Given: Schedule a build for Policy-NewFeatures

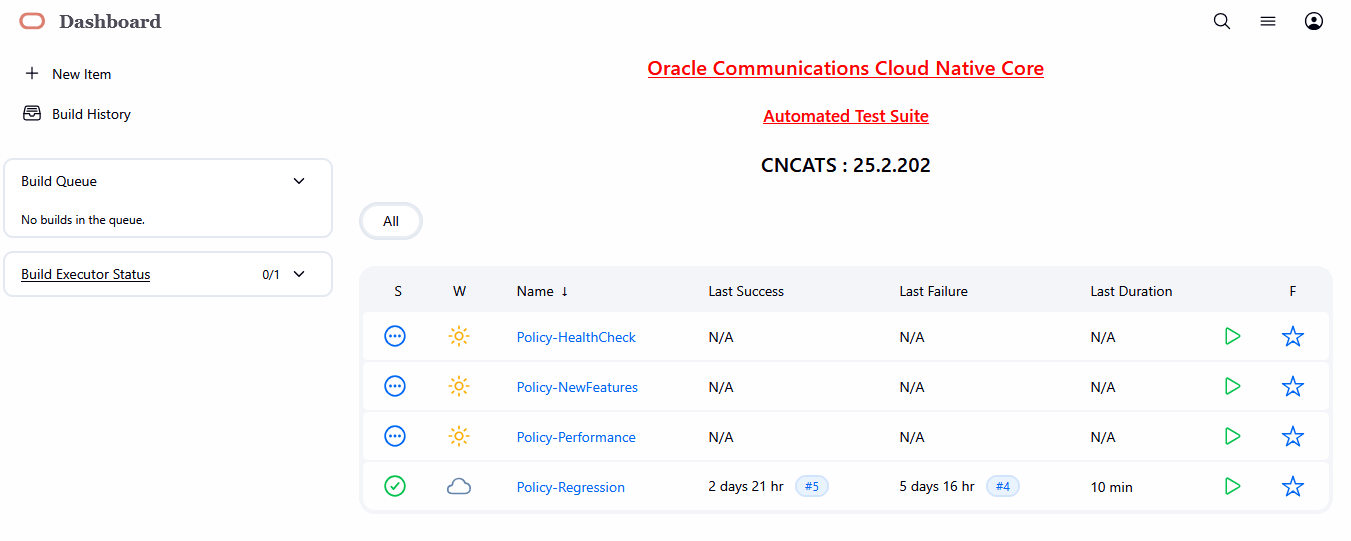Looking at the screenshot, I should click(1232, 386).
